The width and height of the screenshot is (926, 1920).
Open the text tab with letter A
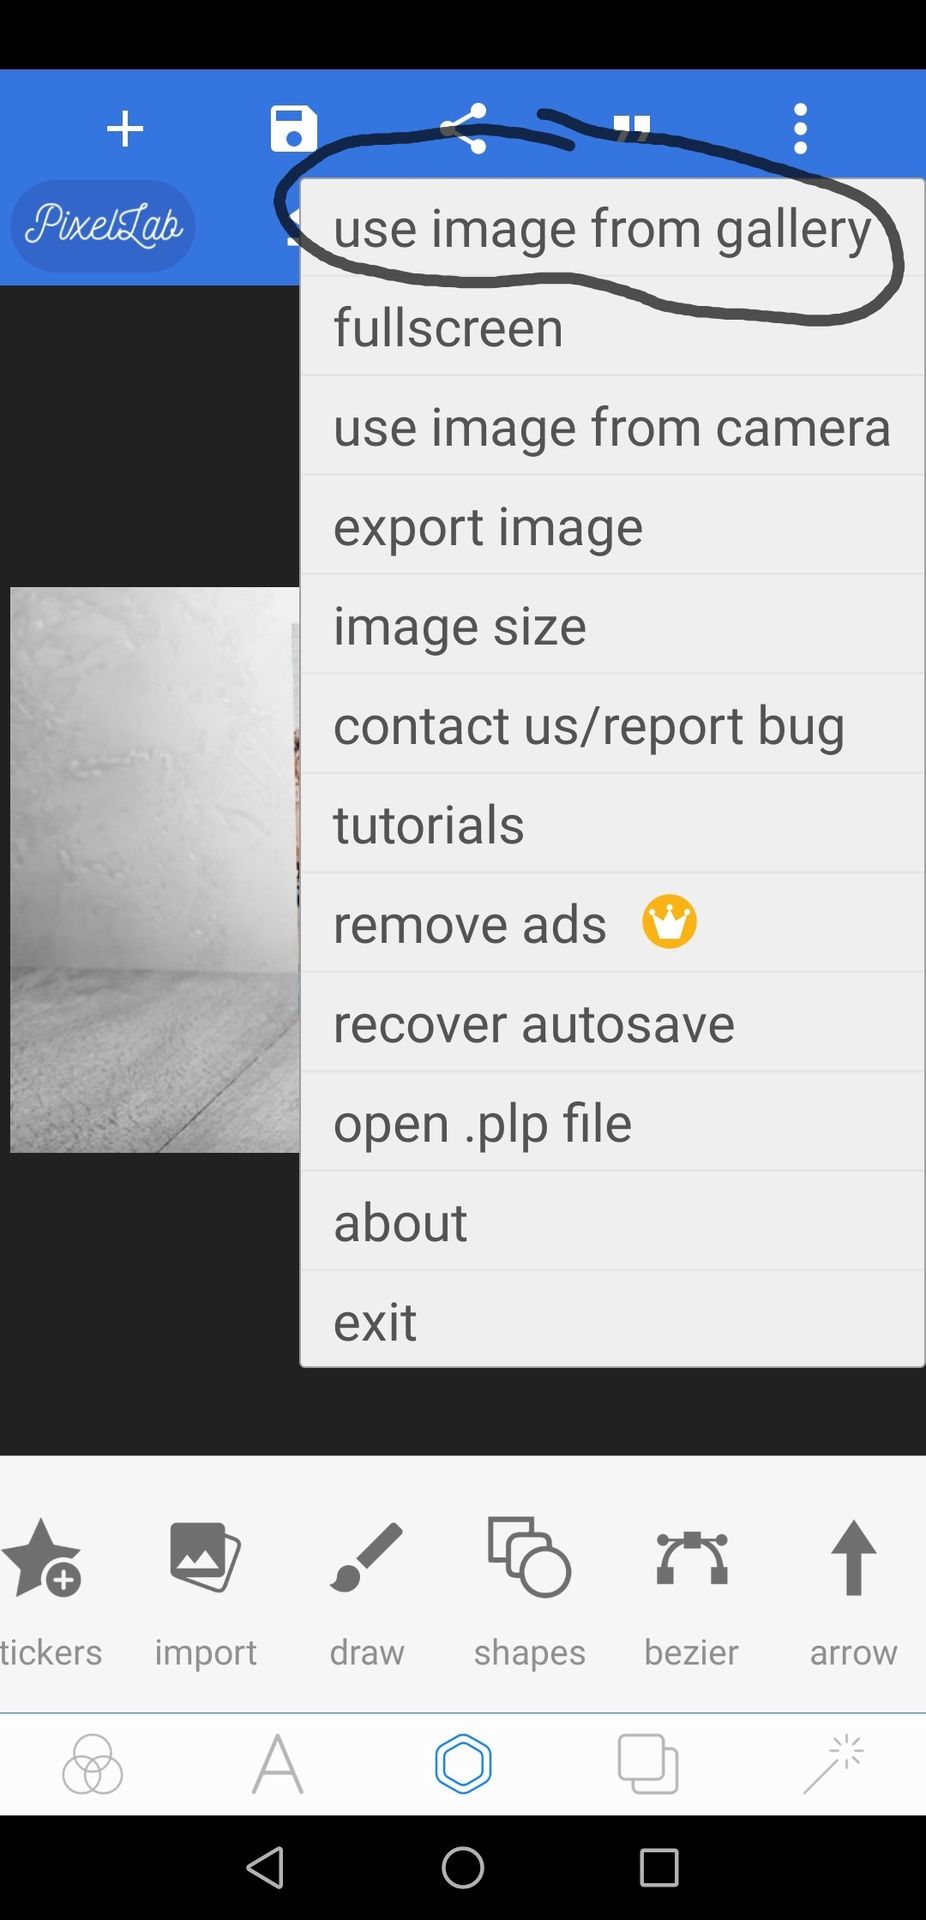click(277, 1765)
